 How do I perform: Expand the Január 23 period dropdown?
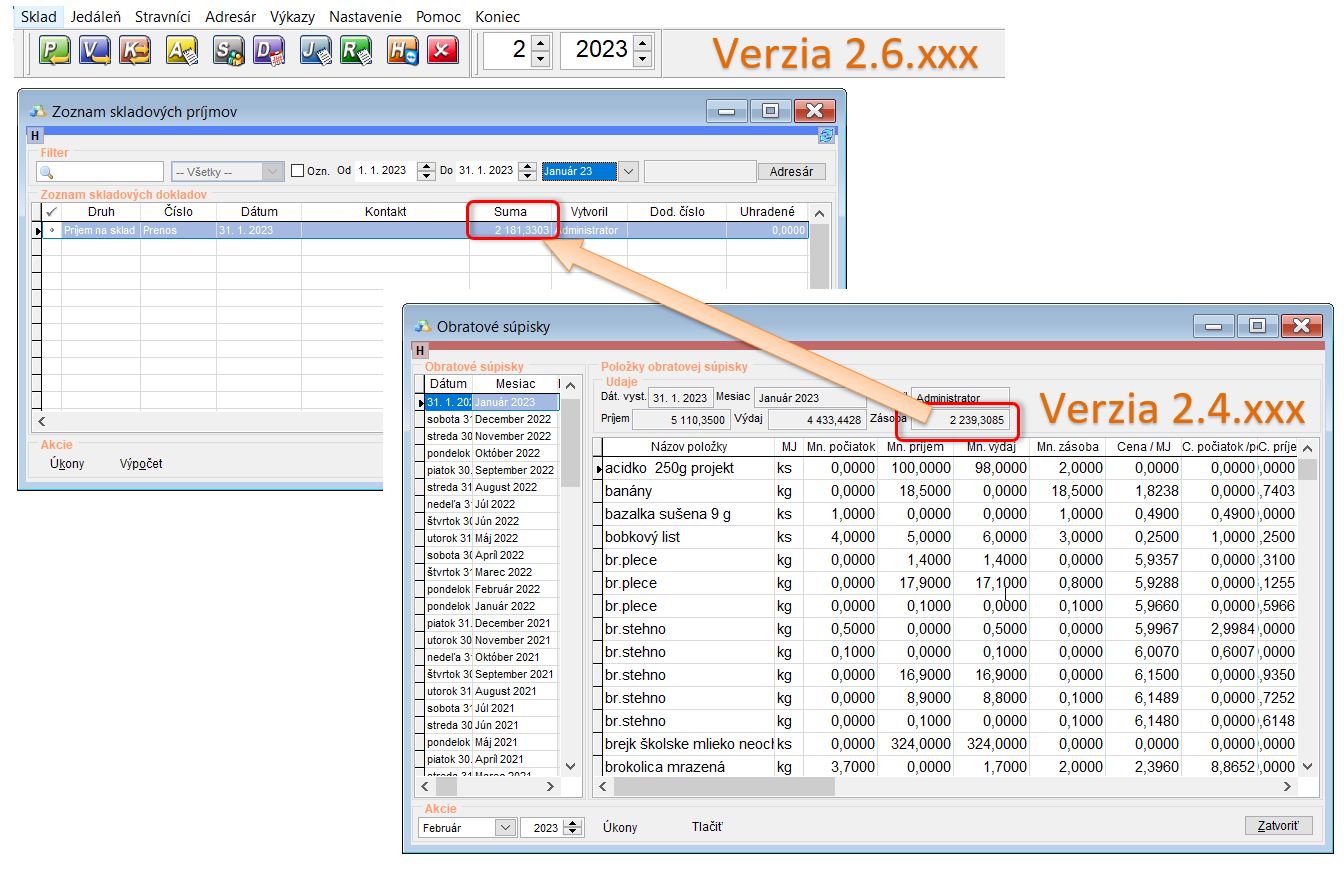point(628,171)
